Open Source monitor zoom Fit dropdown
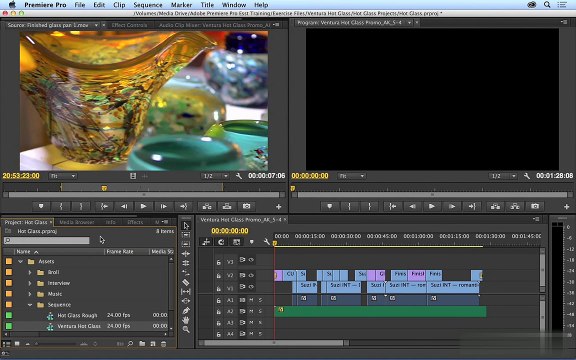 (x=62, y=176)
